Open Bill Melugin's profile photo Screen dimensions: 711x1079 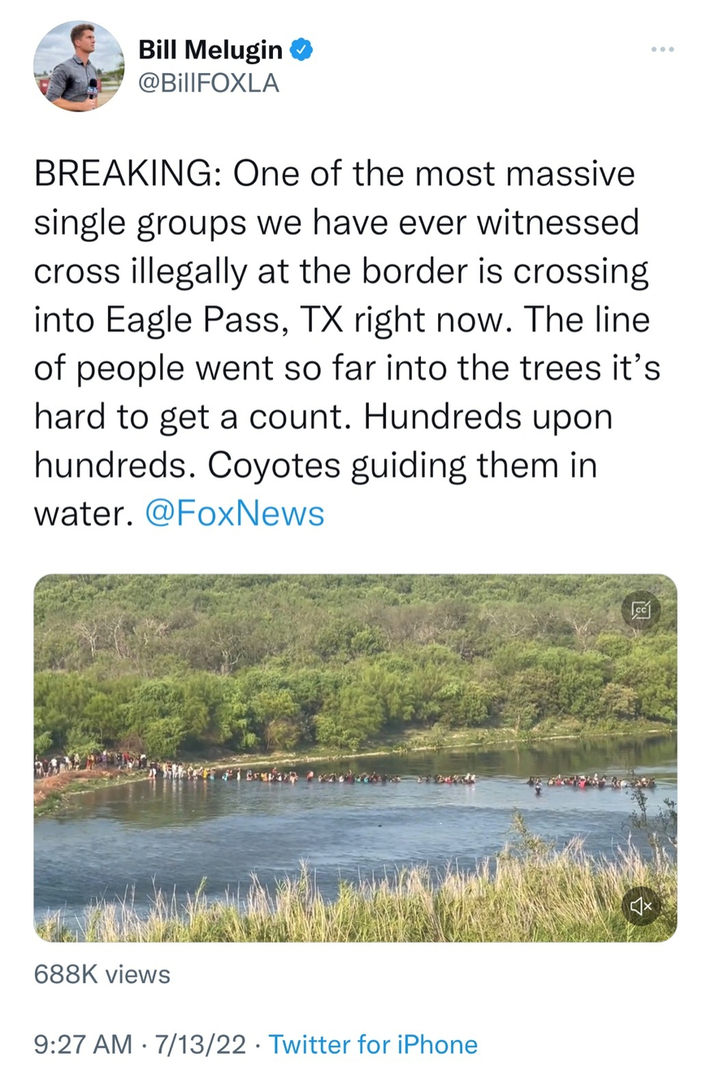(78, 66)
